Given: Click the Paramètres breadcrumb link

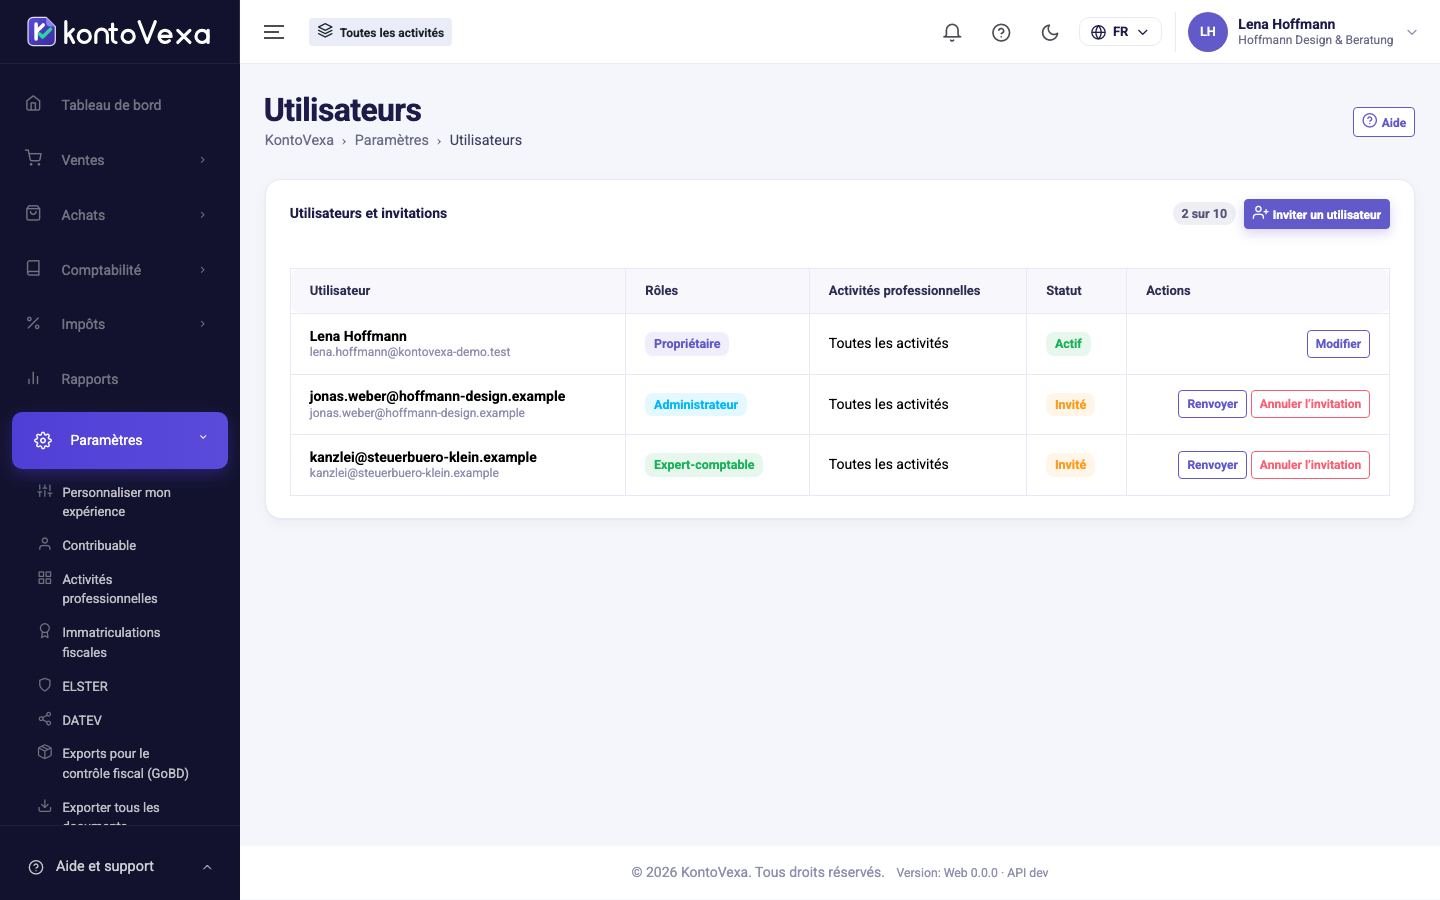Looking at the screenshot, I should tap(391, 140).
